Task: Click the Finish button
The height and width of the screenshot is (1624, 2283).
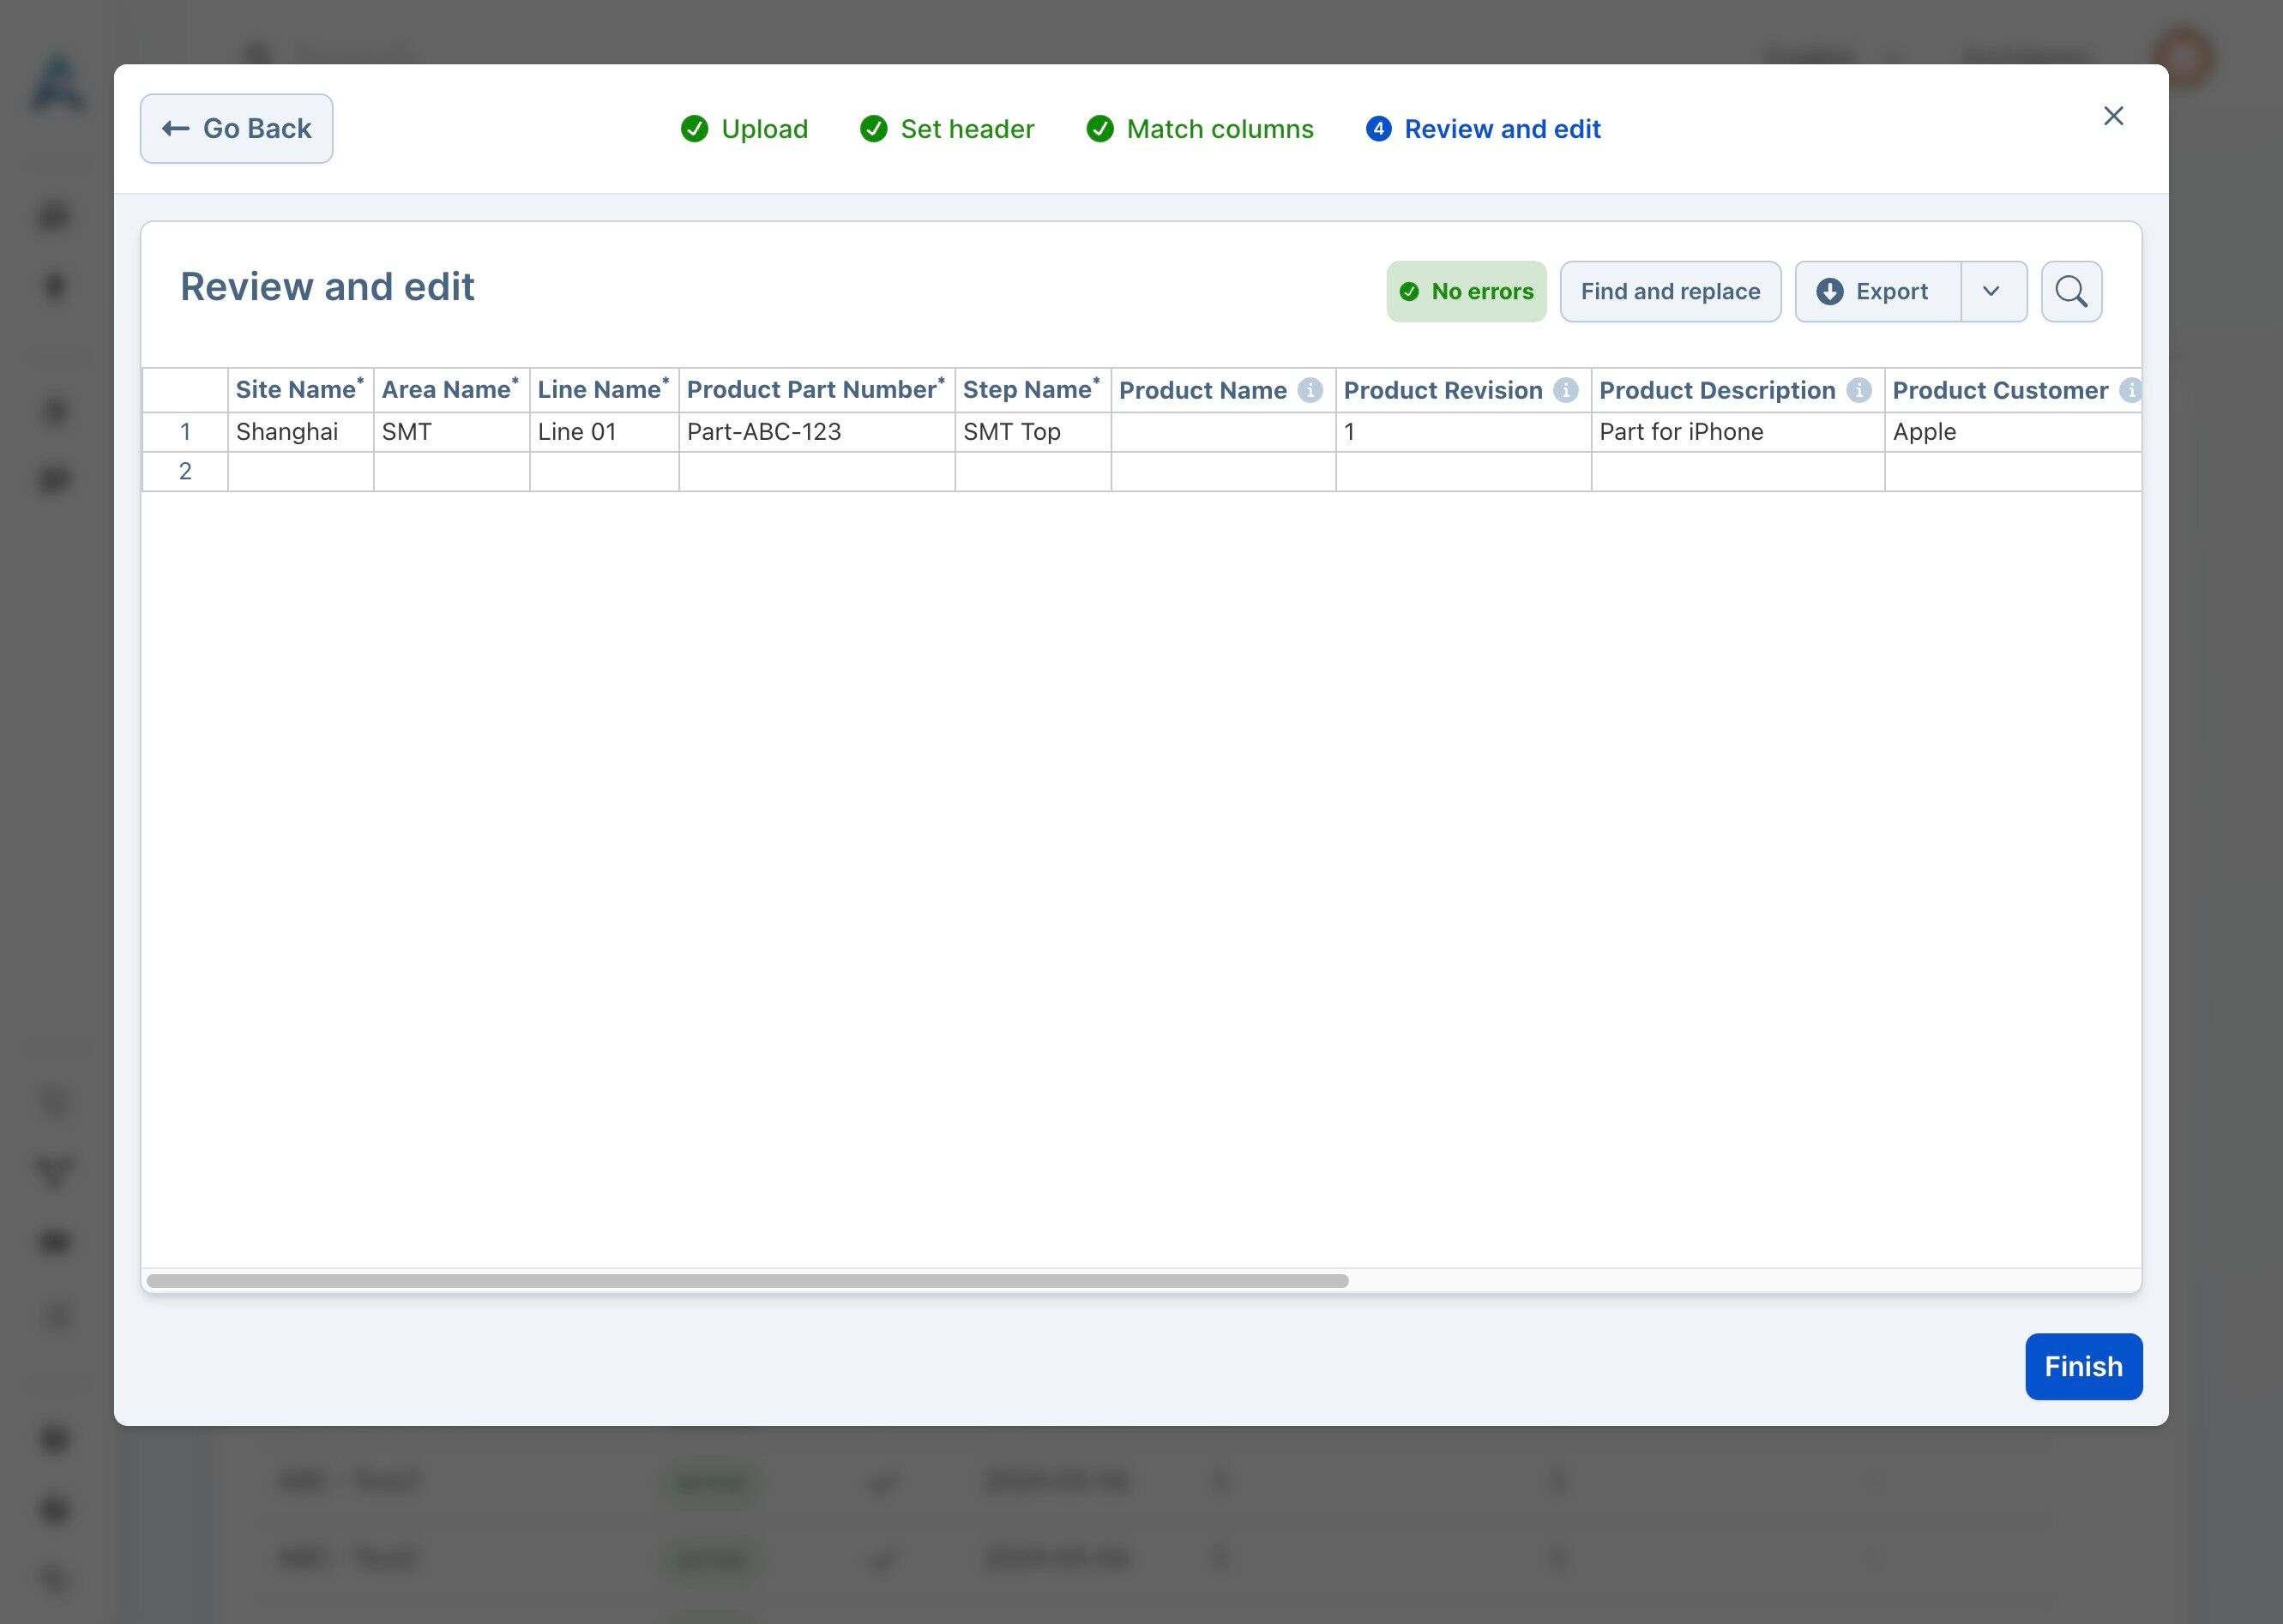Action: pos(2083,1366)
